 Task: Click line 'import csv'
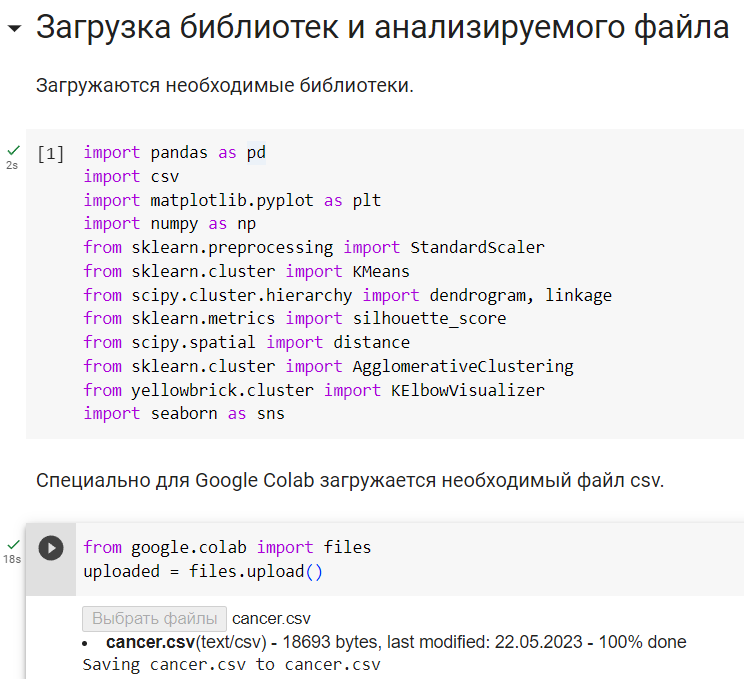click(x=131, y=177)
